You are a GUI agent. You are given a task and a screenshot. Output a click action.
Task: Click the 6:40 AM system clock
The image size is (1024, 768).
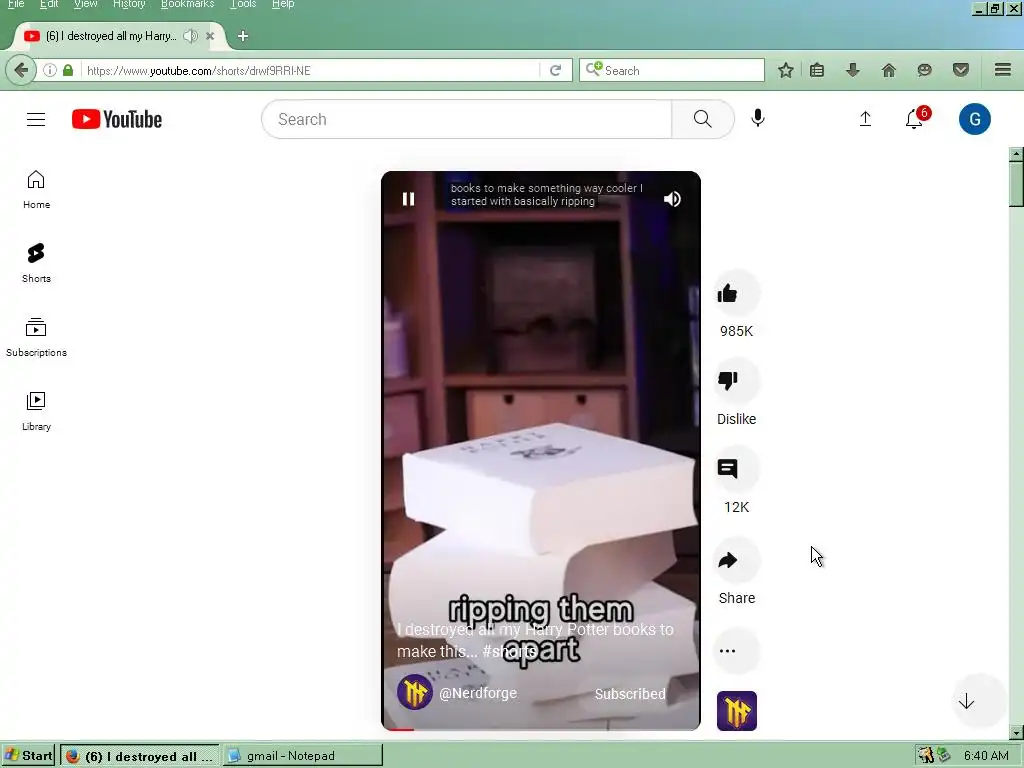pos(986,756)
